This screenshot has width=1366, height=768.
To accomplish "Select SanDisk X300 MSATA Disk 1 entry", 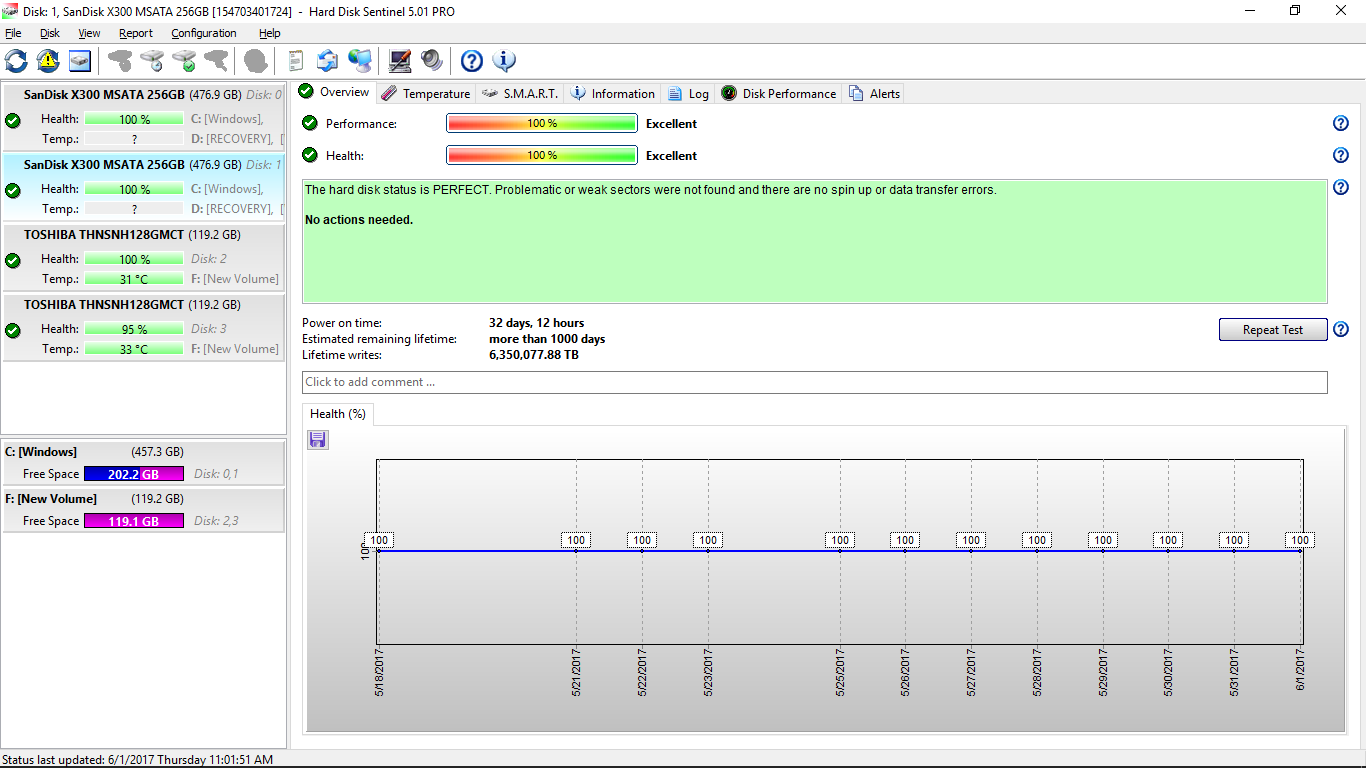I will click(144, 187).
